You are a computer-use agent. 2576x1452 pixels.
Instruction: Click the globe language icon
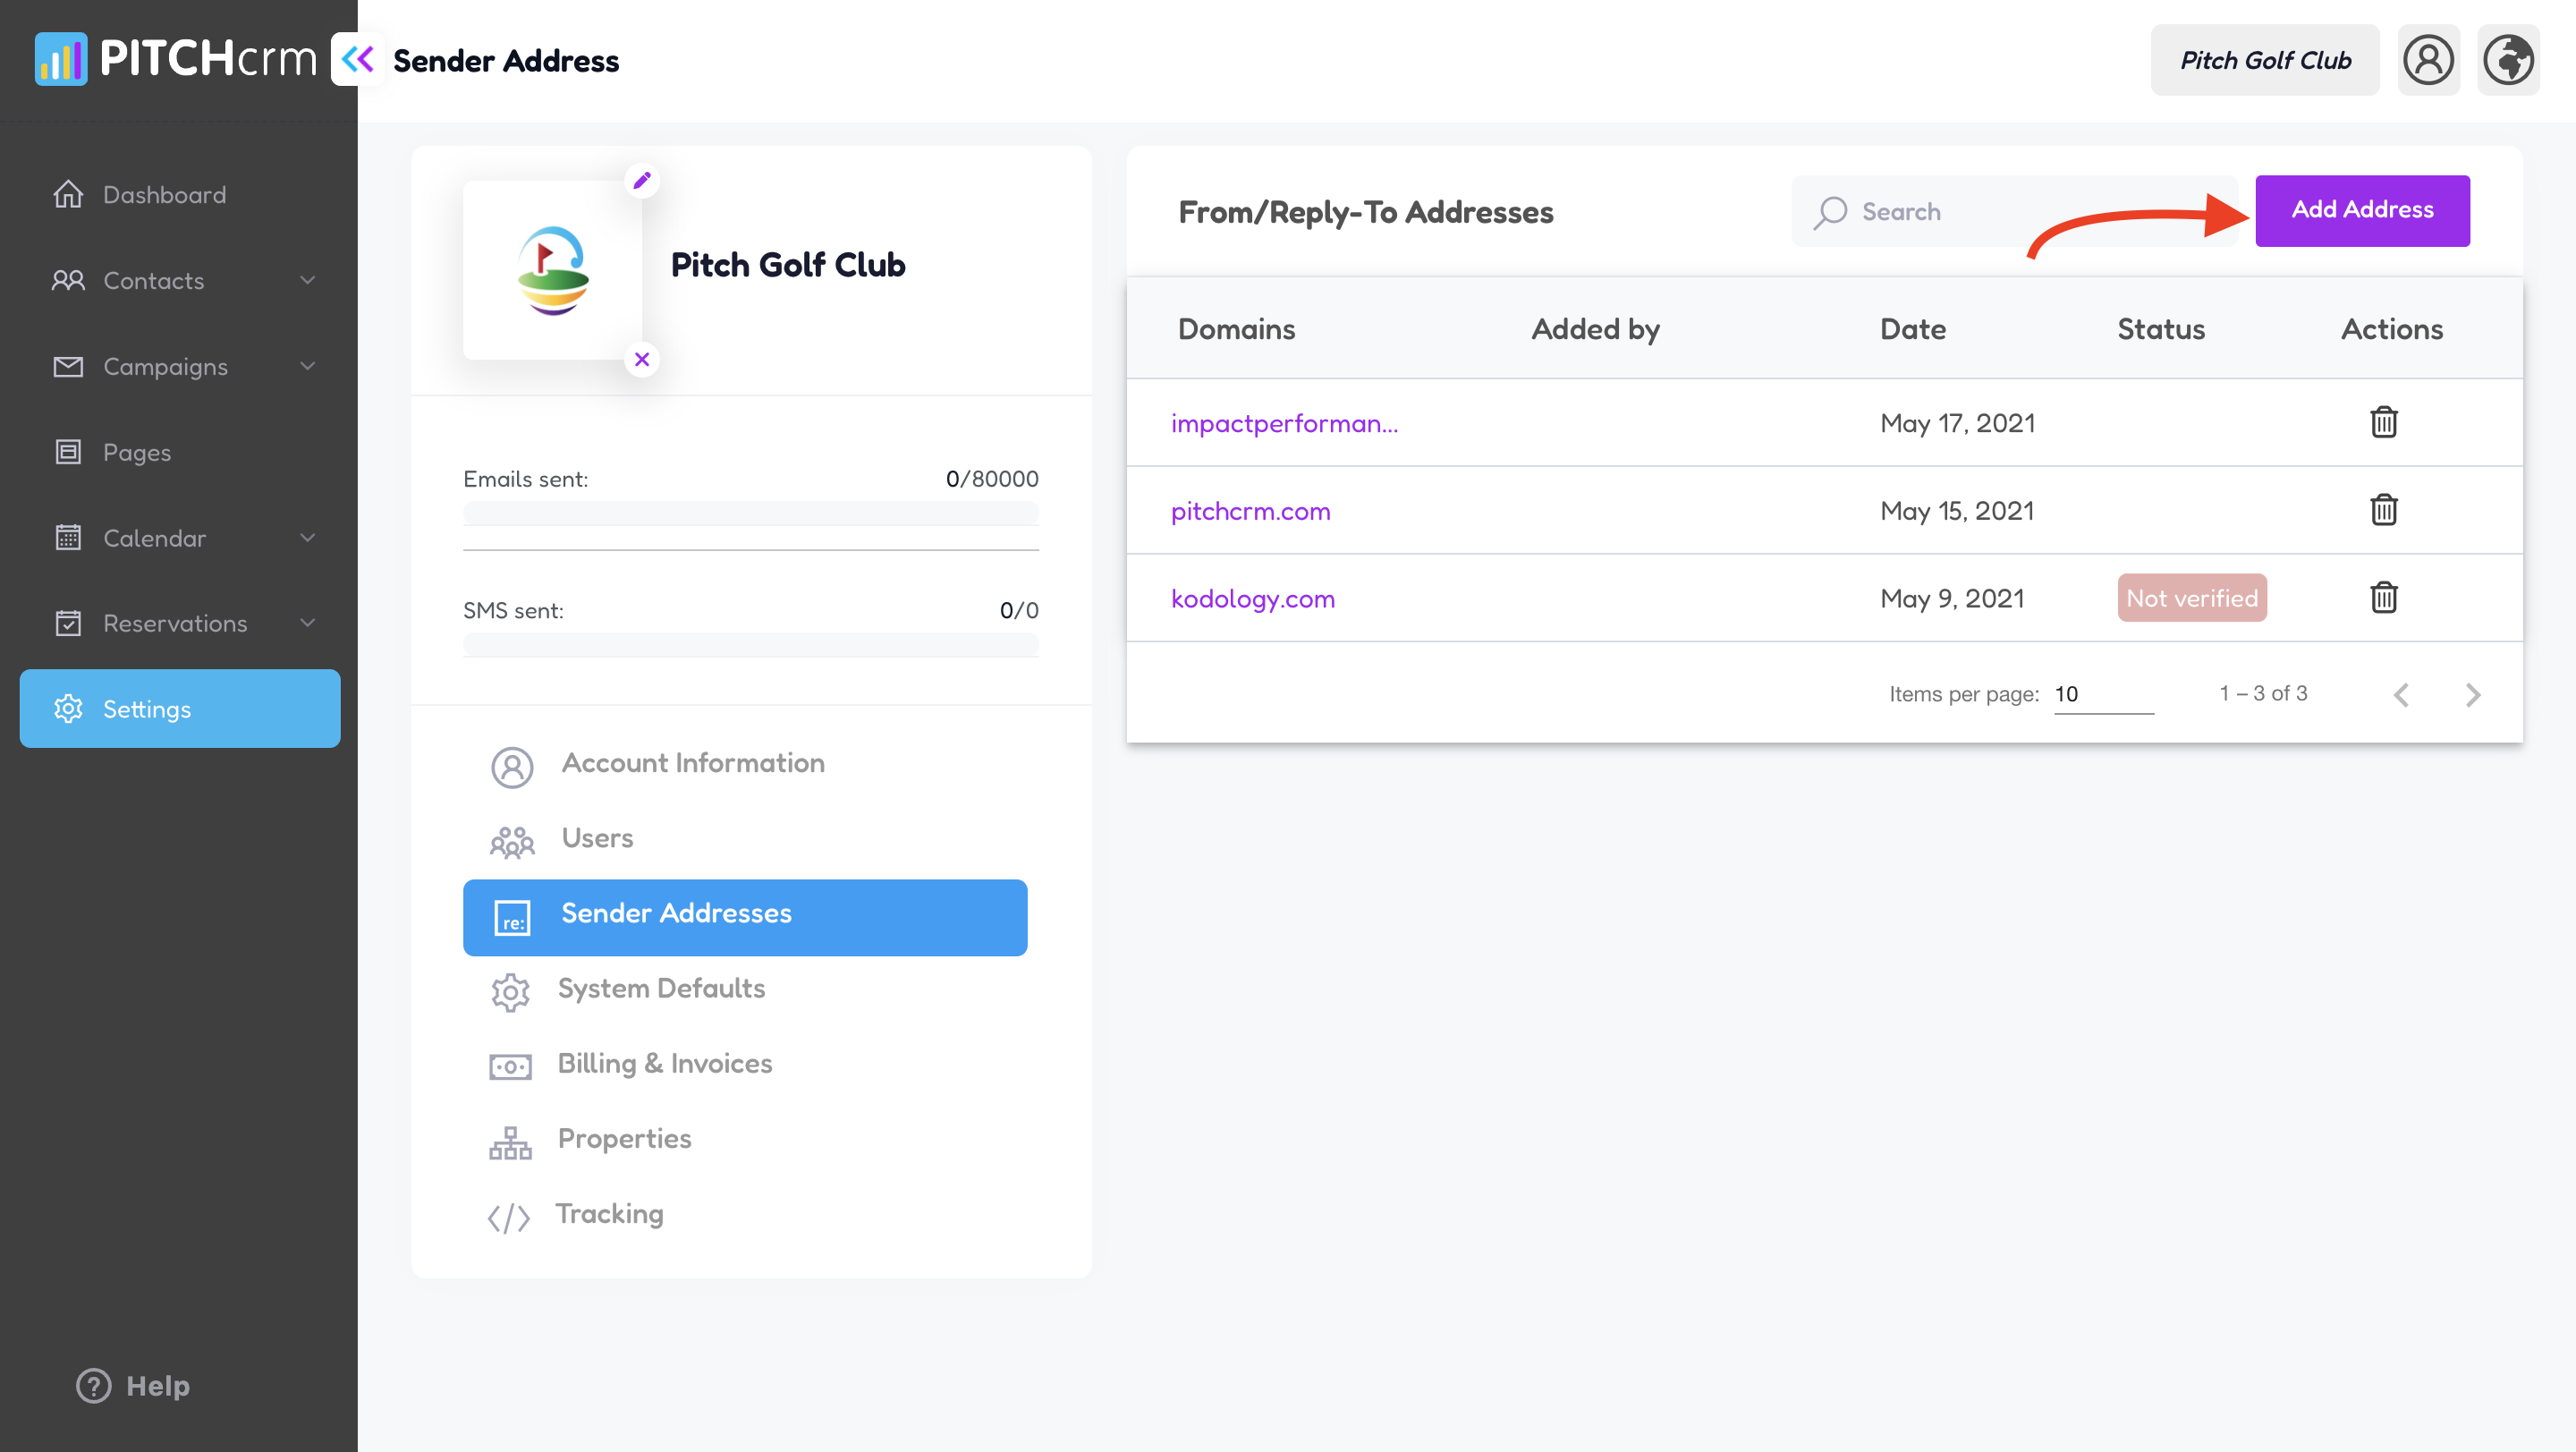[2508, 60]
